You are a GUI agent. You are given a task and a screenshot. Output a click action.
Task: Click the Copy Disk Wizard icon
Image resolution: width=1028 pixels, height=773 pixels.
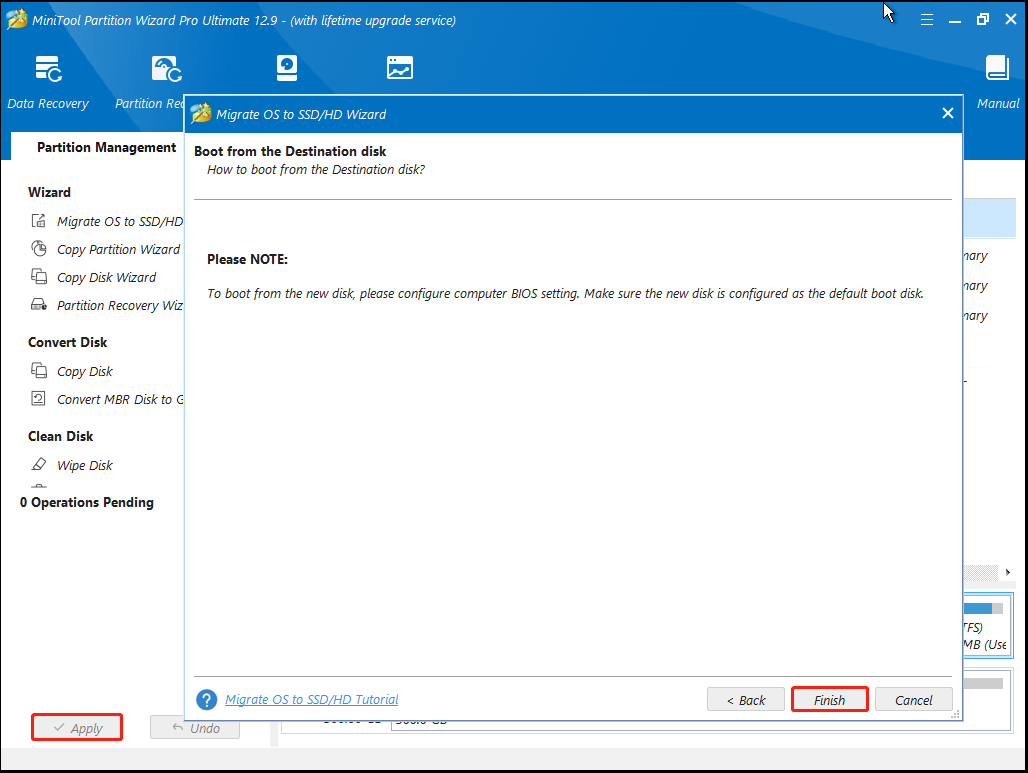39,277
